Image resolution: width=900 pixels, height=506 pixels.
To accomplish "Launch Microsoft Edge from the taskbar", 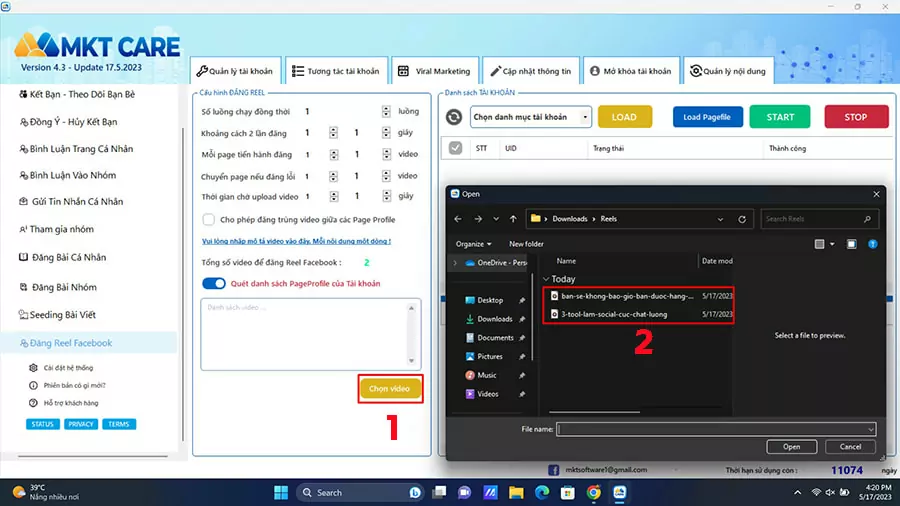I will [542, 492].
